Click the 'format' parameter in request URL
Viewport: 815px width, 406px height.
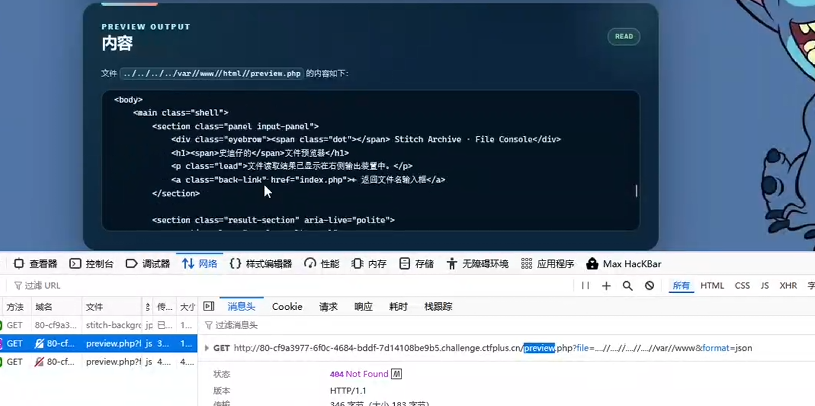[x=716, y=348]
